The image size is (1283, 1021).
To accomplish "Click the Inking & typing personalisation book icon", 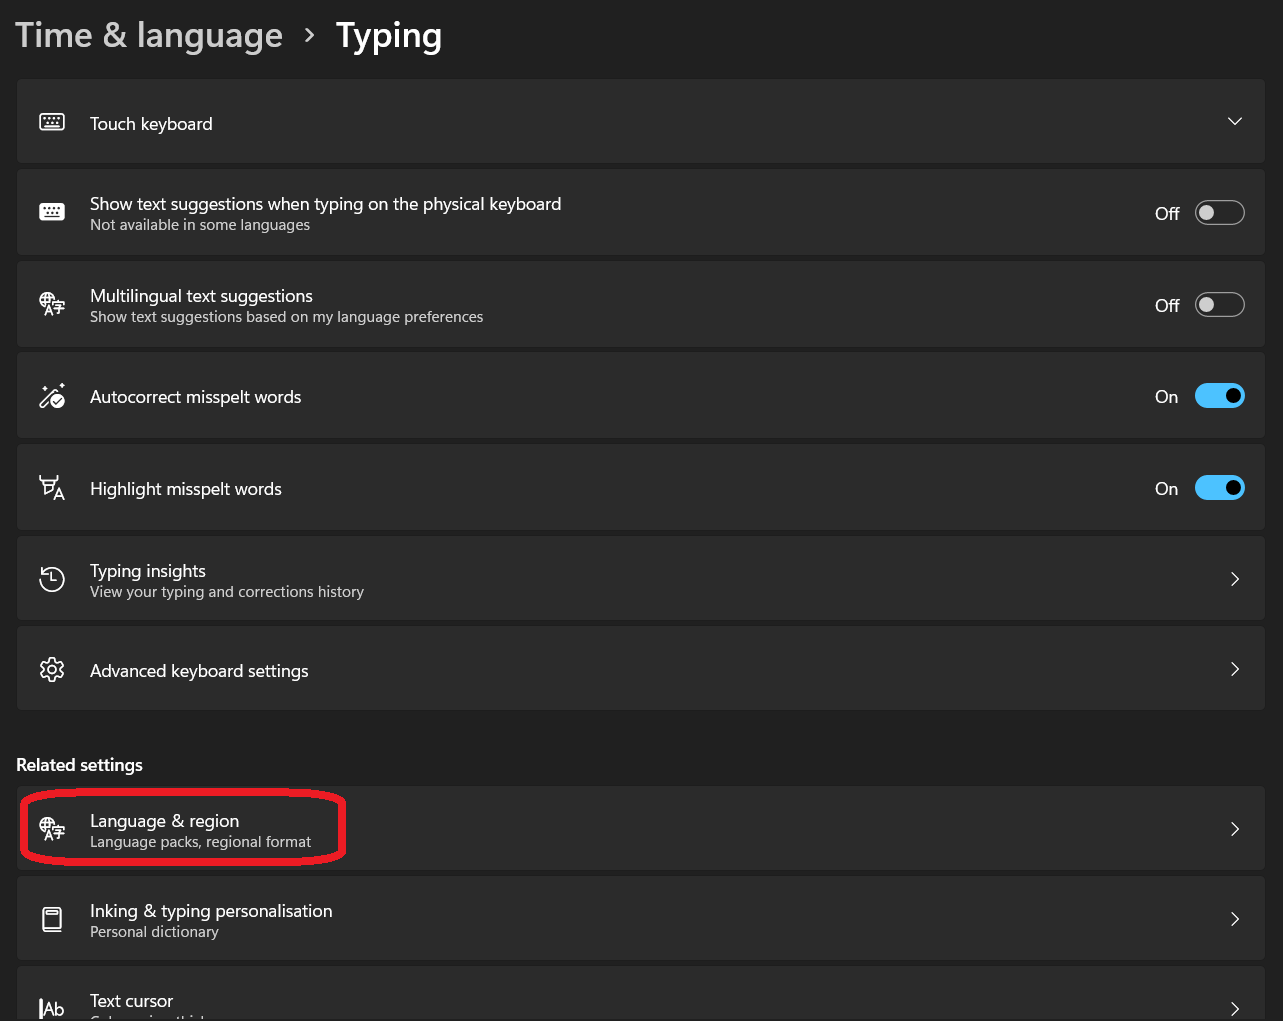I will (x=52, y=918).
